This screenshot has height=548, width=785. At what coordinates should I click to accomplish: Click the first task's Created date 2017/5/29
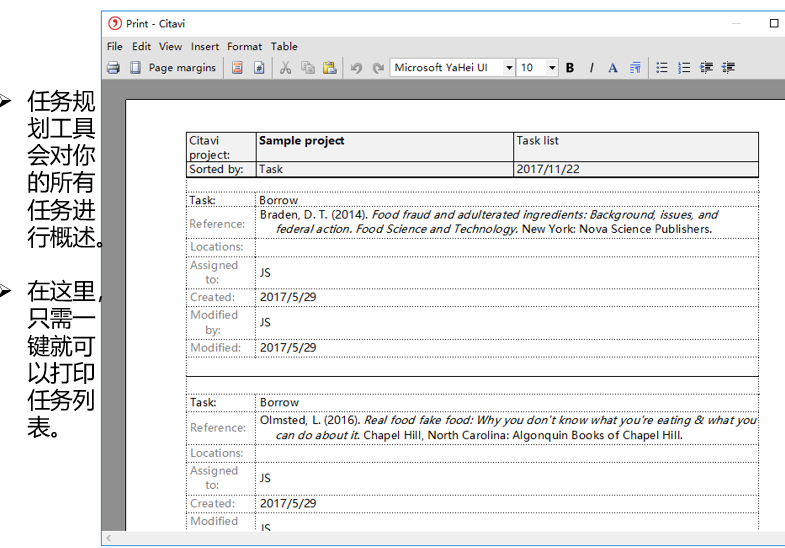pyautogui.click(x=288, y=297)
